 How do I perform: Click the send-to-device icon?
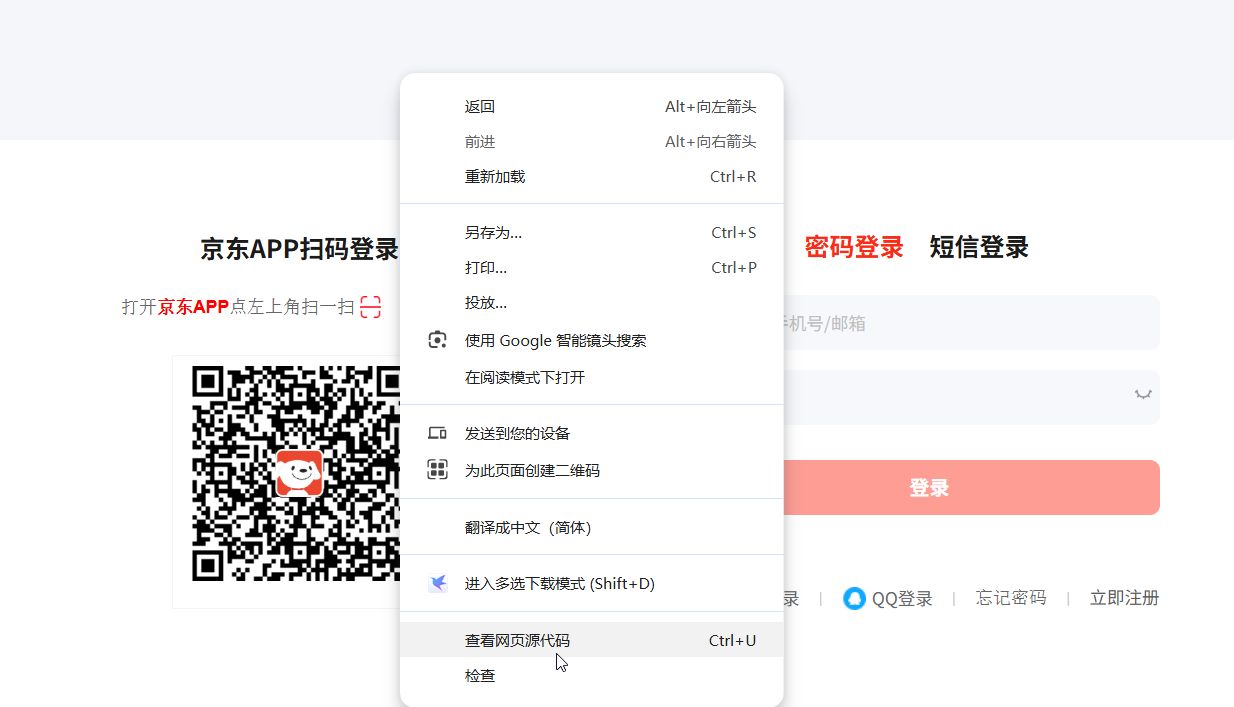(x=437, y=433)
